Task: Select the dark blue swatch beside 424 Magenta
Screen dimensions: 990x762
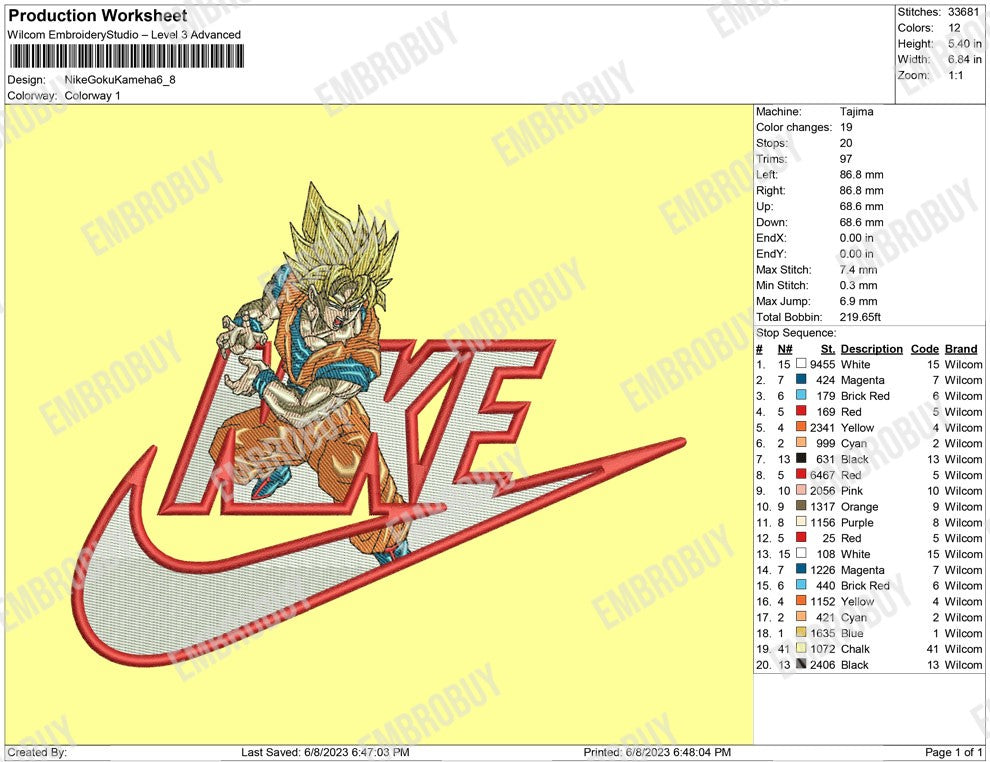Action: tap(801, 379)
